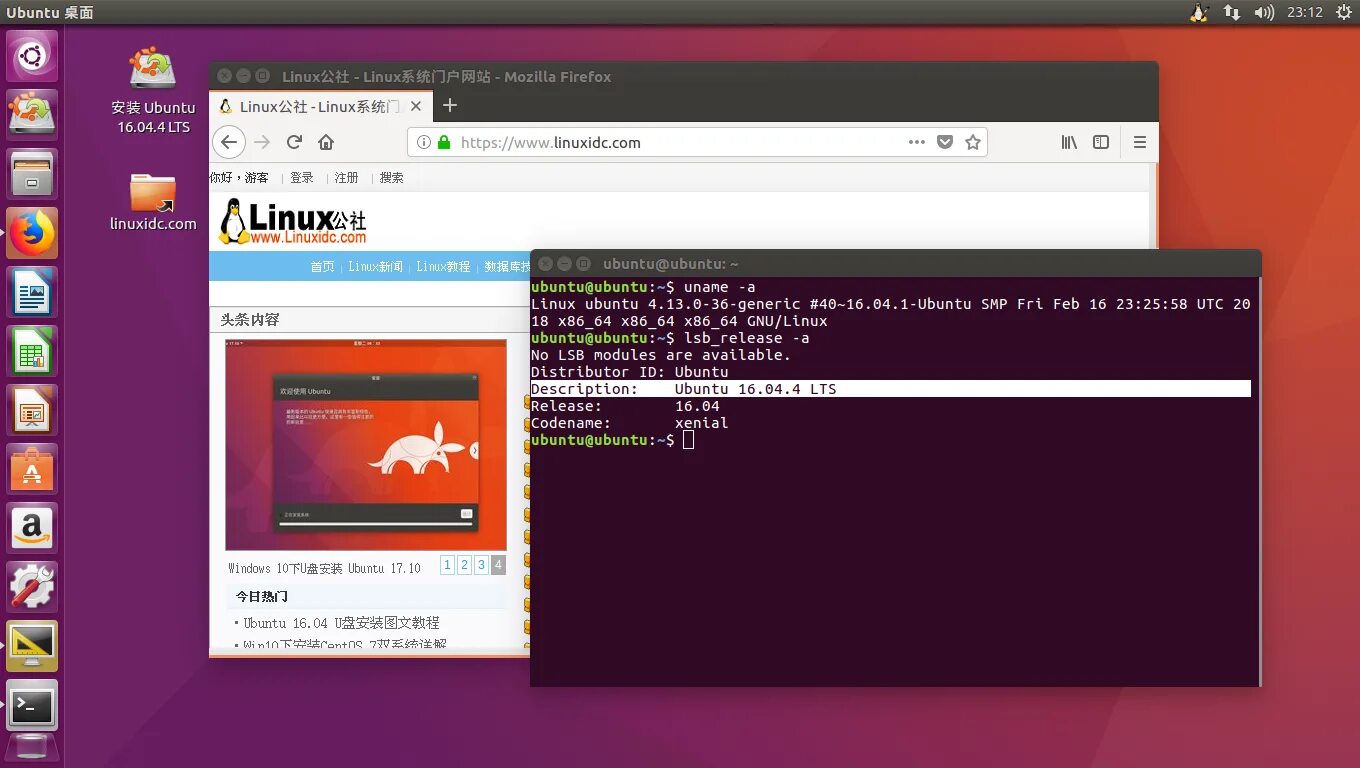Go back in Firefox
The image size is (1360, 768).
point(229,142)
